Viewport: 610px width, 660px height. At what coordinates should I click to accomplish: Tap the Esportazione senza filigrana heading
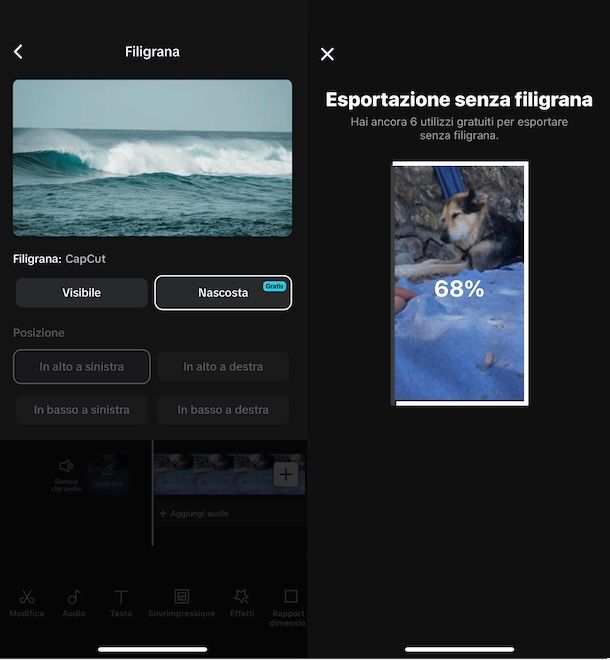(459, 100)
